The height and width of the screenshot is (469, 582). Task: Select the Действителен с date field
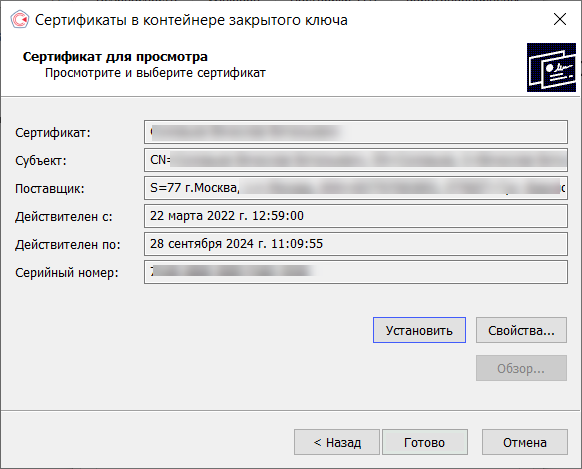[356, 216]
